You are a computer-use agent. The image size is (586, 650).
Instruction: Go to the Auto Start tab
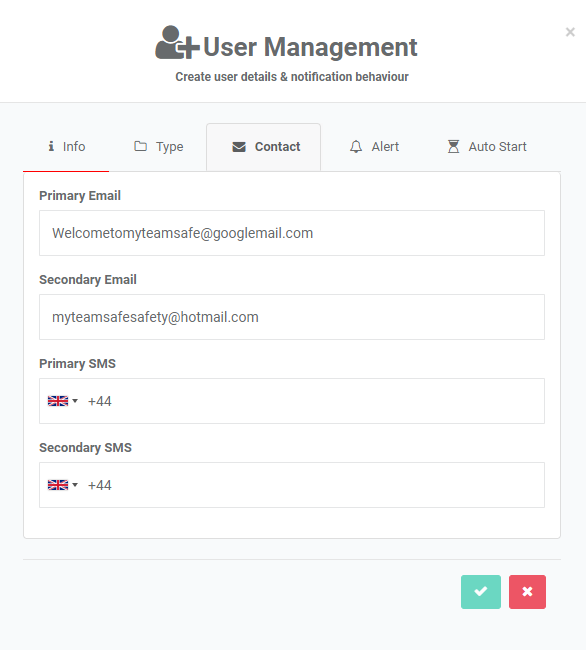487,147
